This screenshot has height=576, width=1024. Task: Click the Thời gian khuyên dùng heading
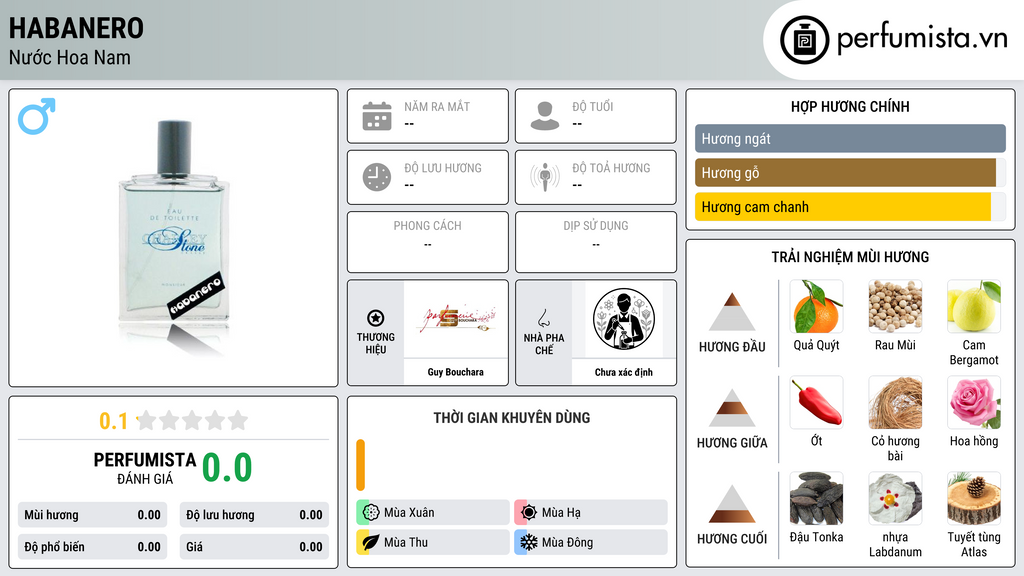(512, 417)
